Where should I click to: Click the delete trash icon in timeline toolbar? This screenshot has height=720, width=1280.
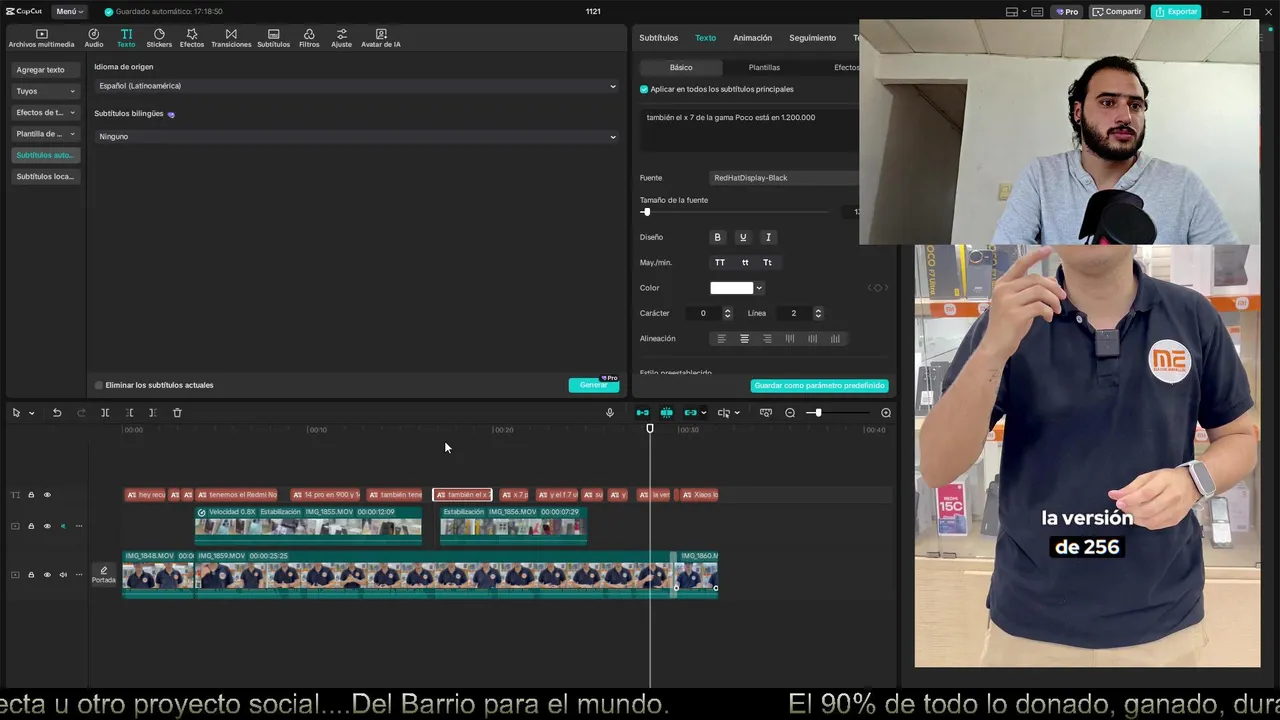coord(177,413)
